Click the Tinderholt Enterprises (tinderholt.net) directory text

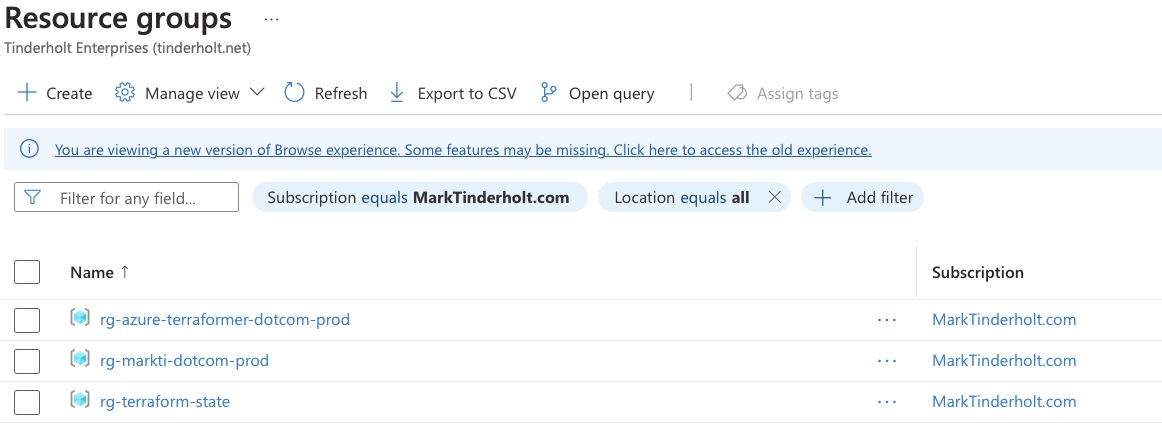coord(127,48)
